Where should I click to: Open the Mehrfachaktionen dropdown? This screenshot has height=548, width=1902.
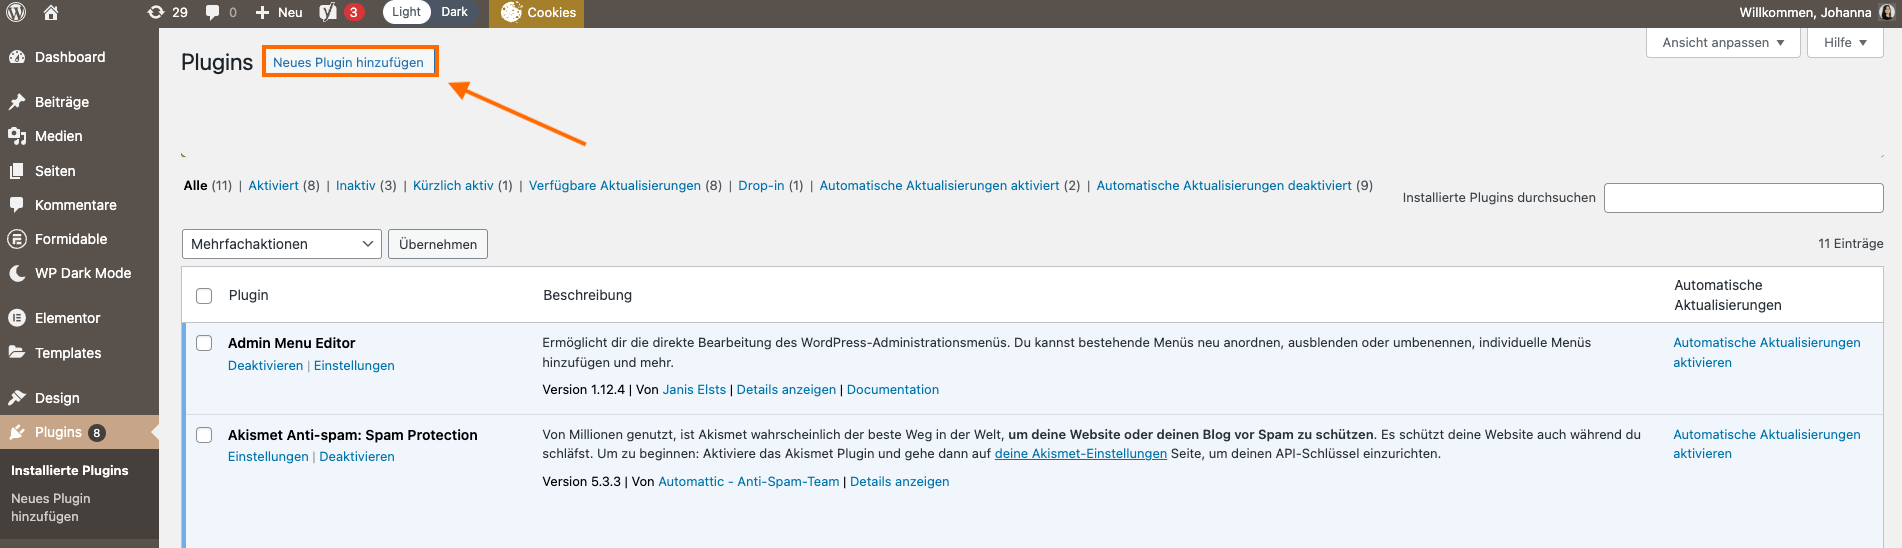coord(281,244)
